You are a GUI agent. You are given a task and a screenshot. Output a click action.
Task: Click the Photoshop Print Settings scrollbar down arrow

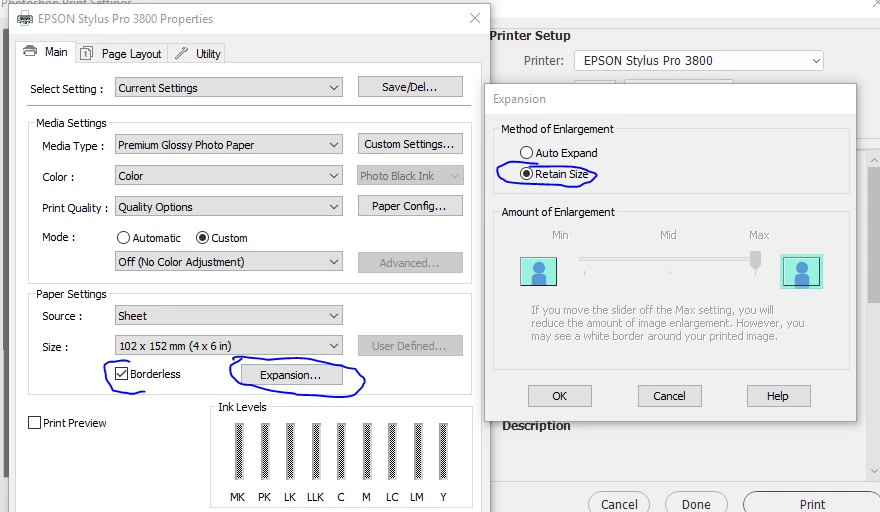click(874, 471)
